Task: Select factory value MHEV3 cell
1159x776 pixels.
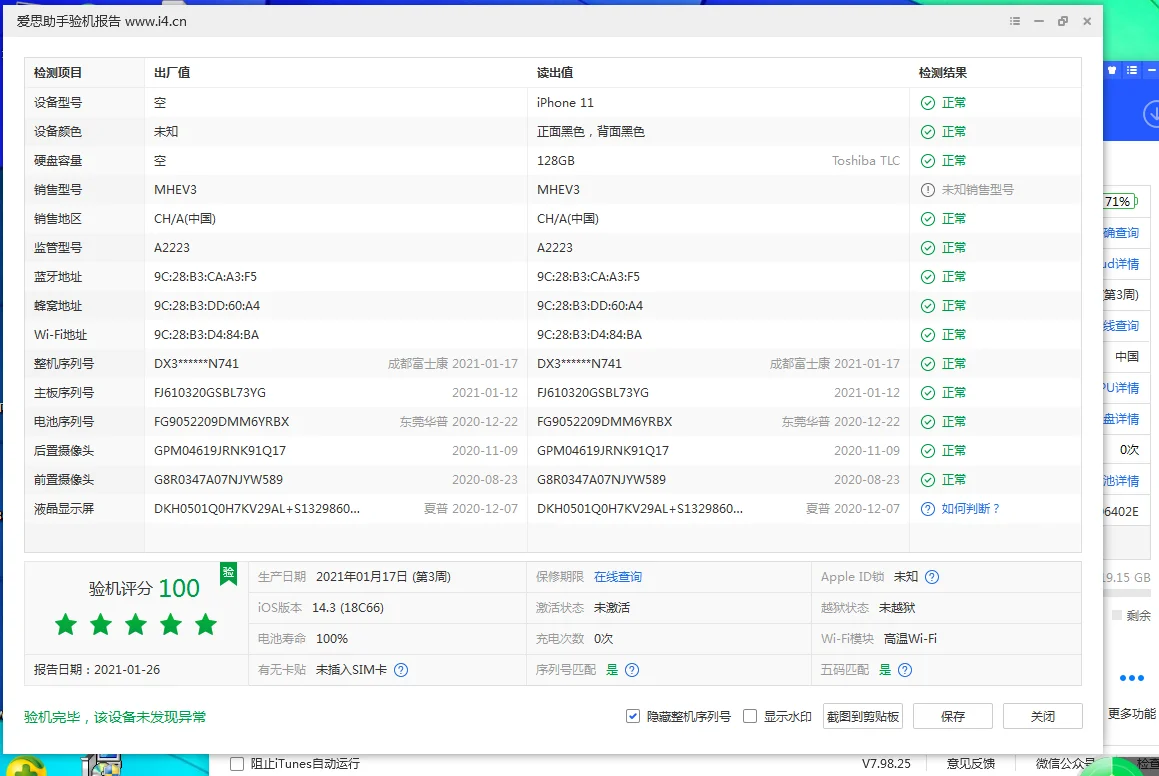Action: click(175, 190)
